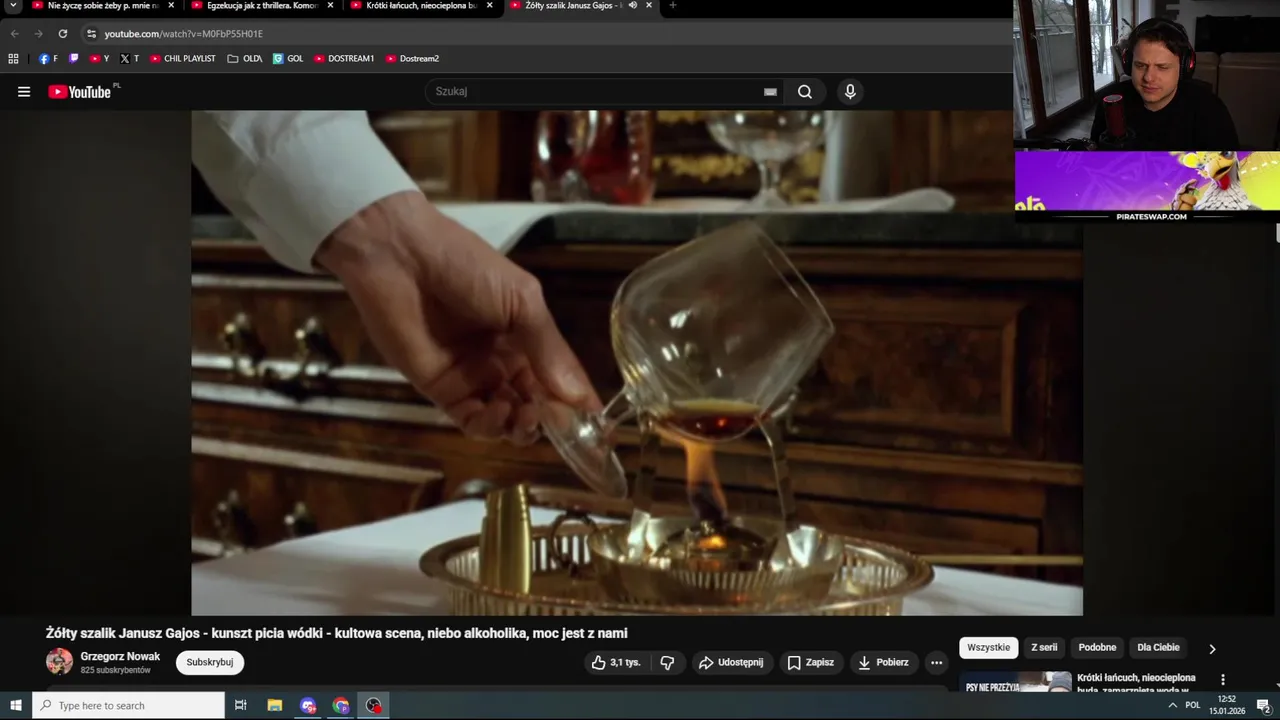Click the video player showing the glass
This screenshot has height=720, width=1280.
click(636, 362)
